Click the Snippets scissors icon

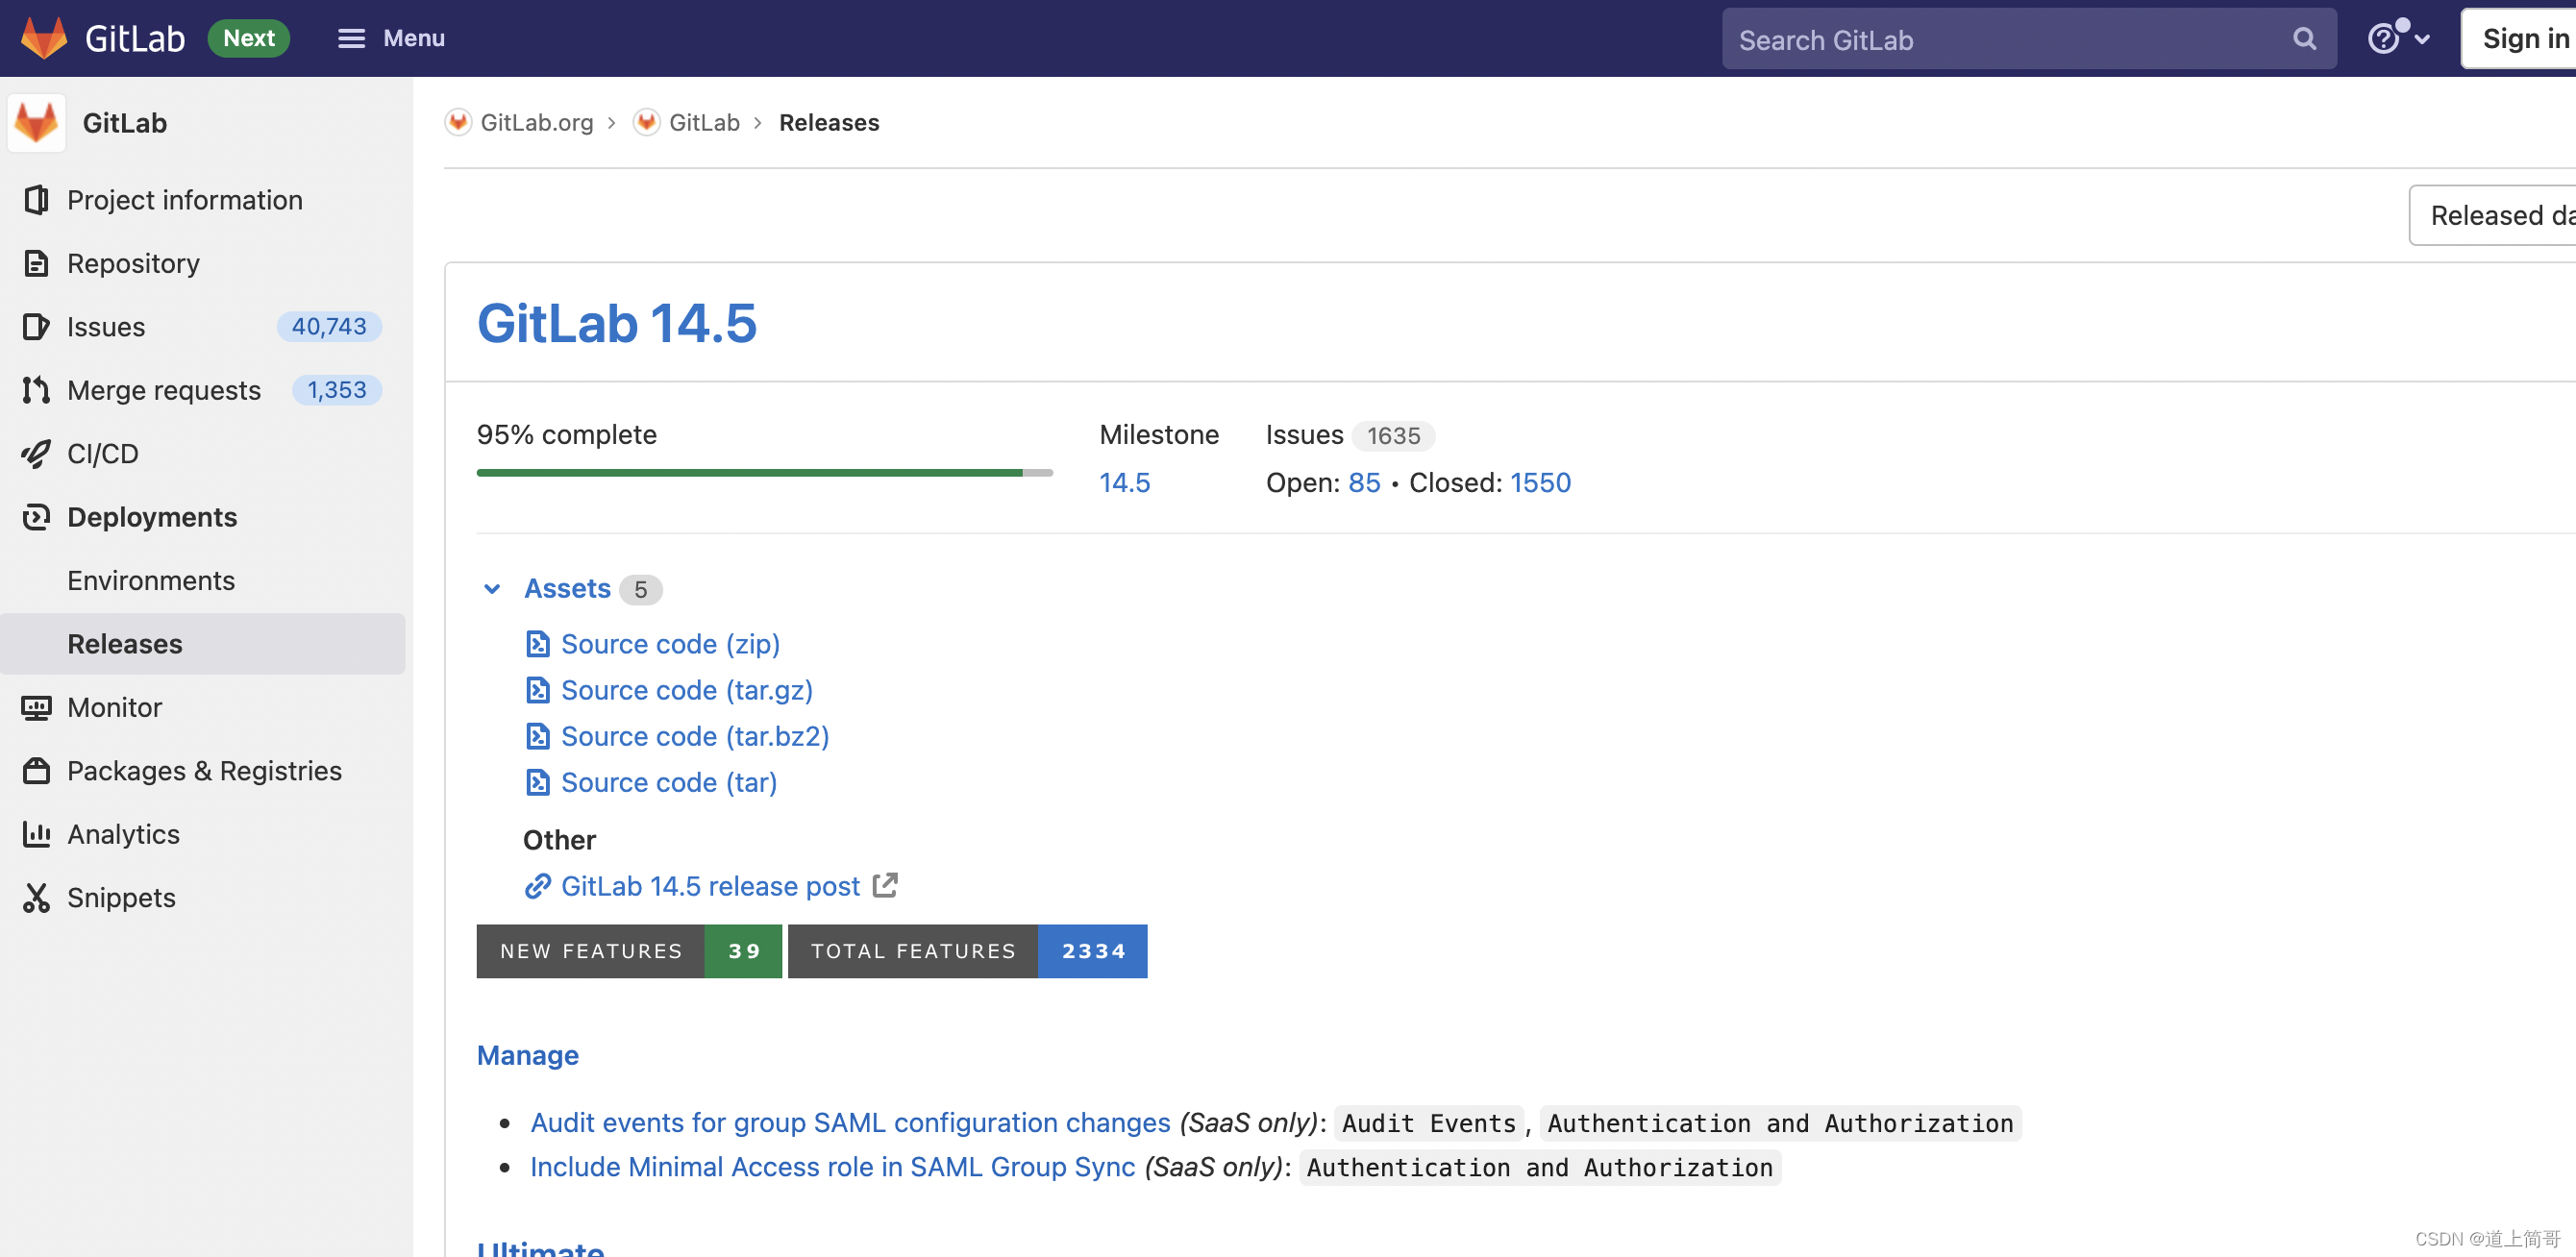36,898
